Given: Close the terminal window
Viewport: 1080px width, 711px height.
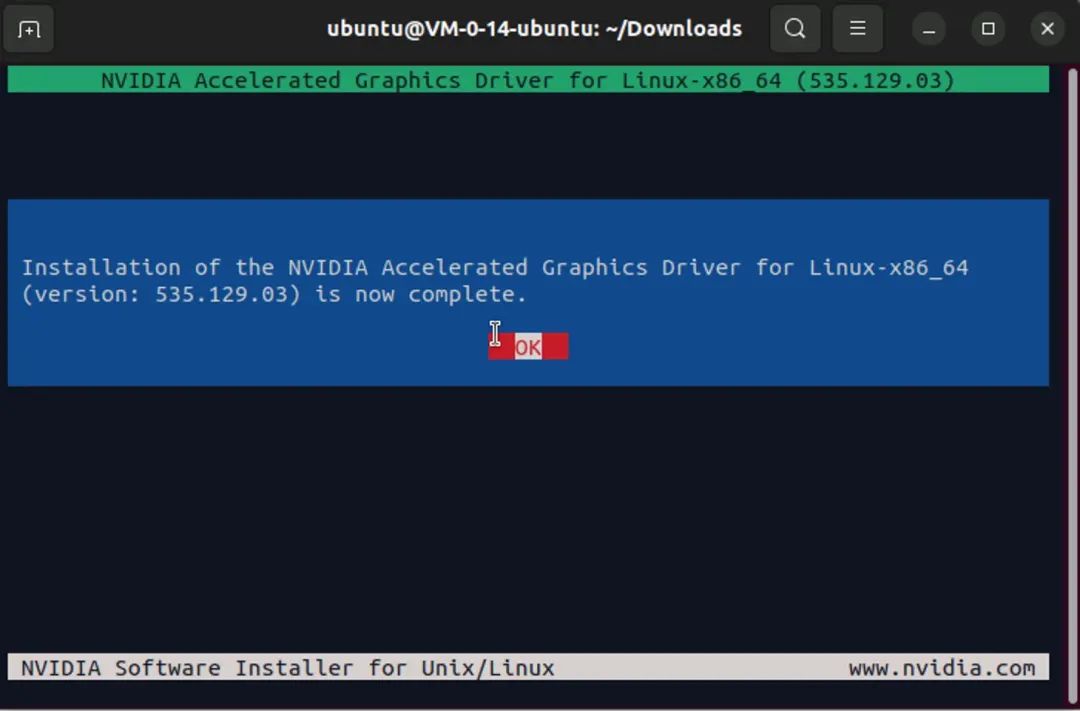Looking at the screenshot, I should [1048, 29].
